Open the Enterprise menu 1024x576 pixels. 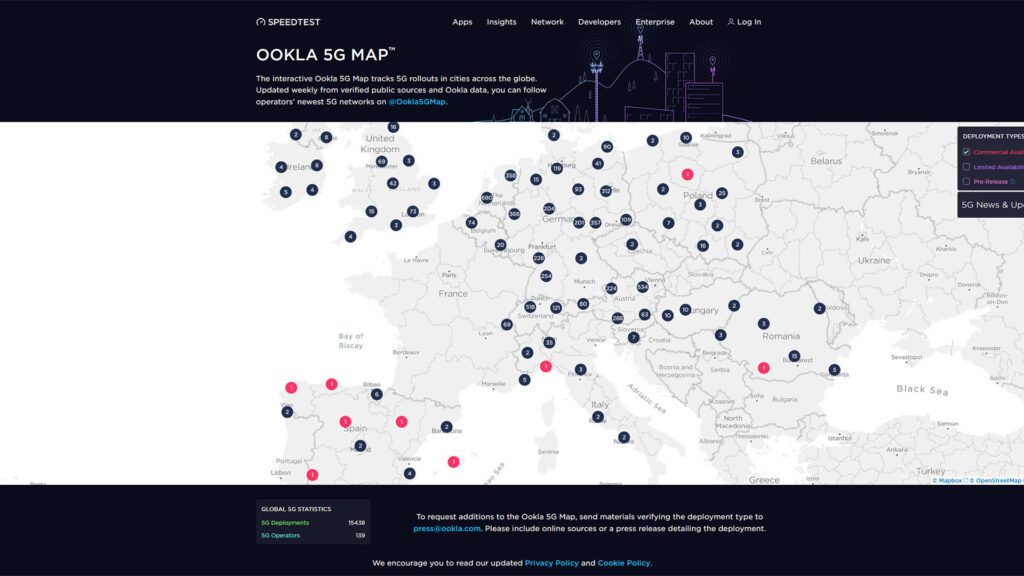click(x=655, y=22)
